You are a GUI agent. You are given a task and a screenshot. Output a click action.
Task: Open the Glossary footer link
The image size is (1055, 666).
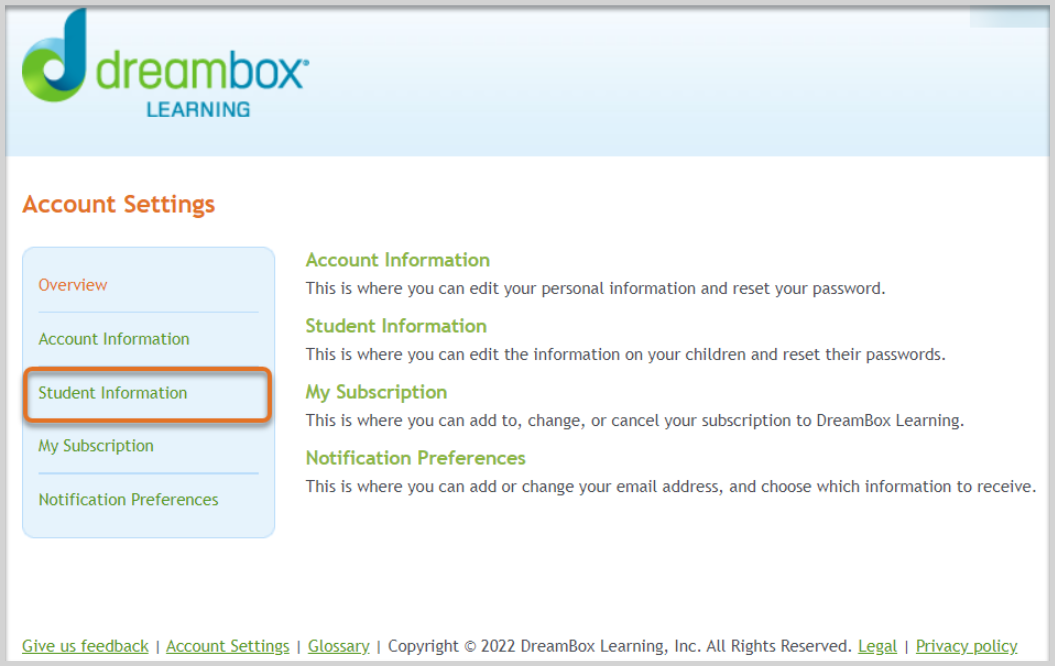(x=338, y=646)
